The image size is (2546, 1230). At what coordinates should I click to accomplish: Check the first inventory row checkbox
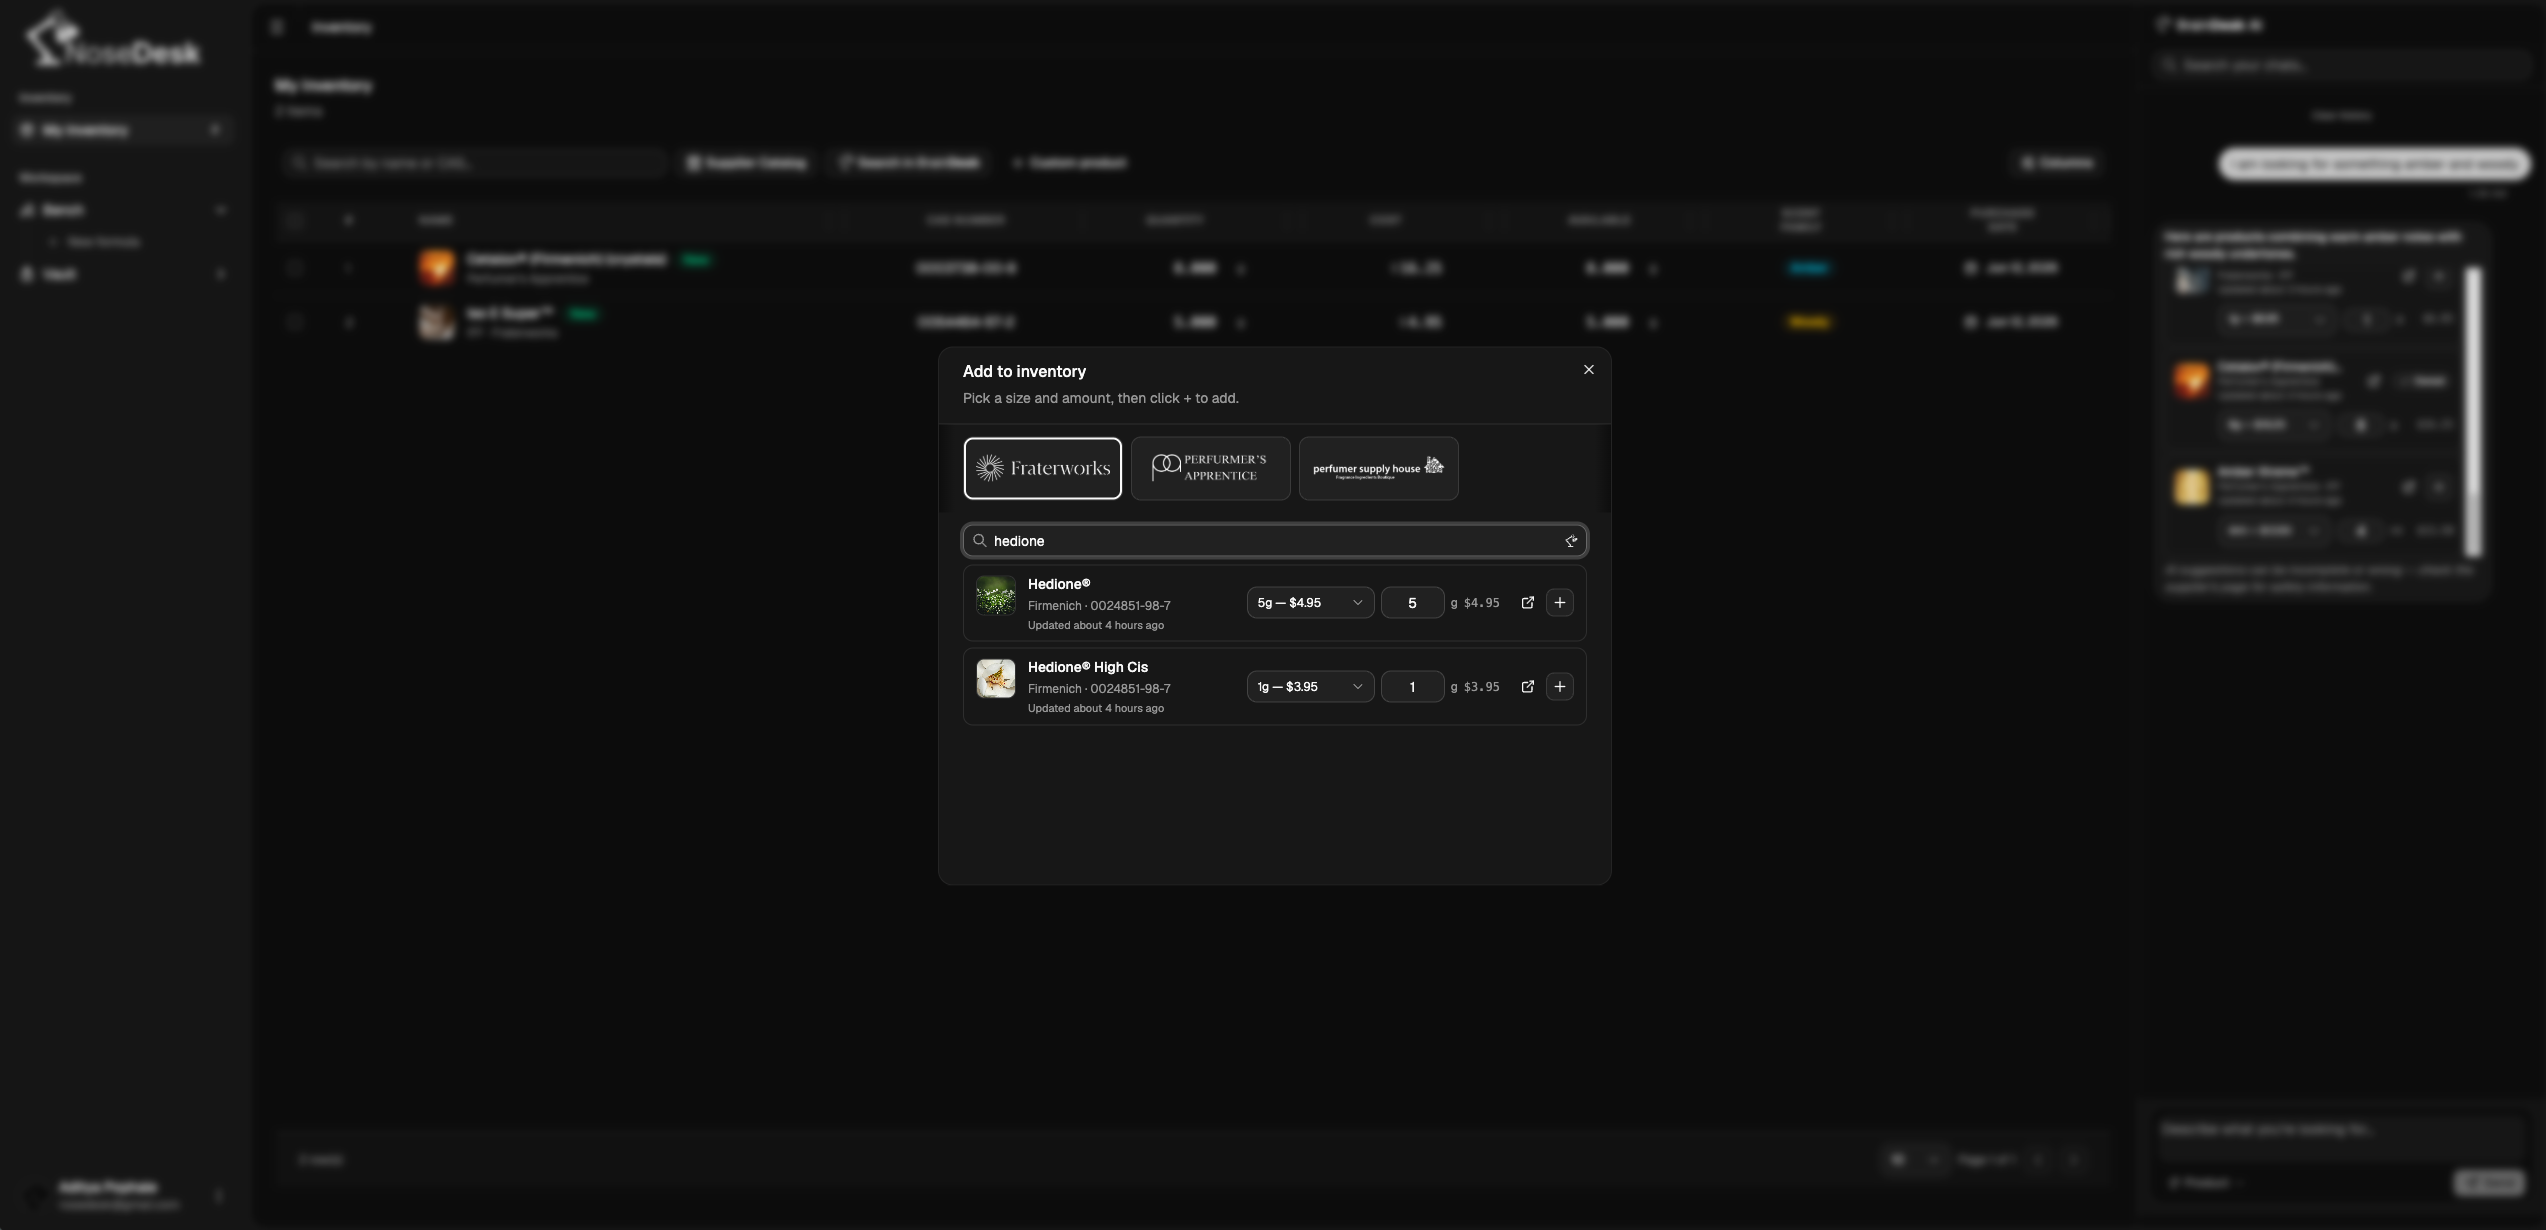[293, 267]
